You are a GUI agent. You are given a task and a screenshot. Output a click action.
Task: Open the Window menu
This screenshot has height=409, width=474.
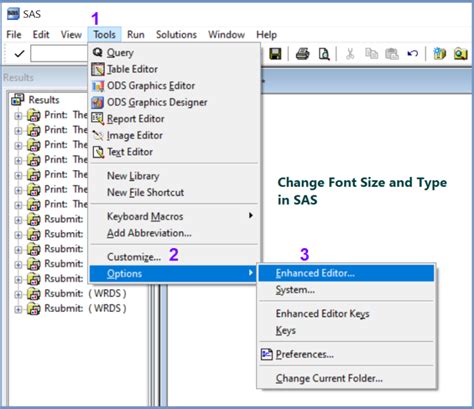tap(226, 35)
